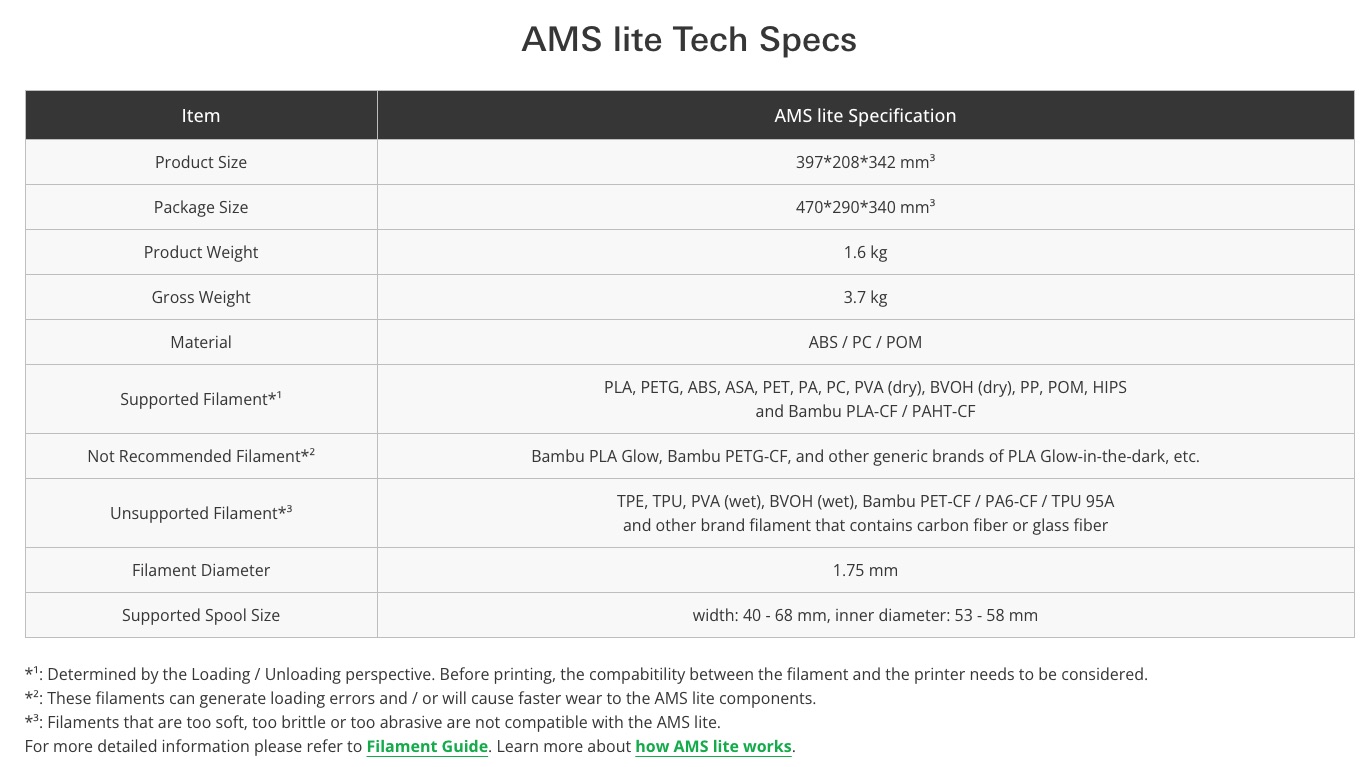The width and height of the screenshot is (1371, 767).
Task: Click the spool width and inner diameter value
Action: 865,615
